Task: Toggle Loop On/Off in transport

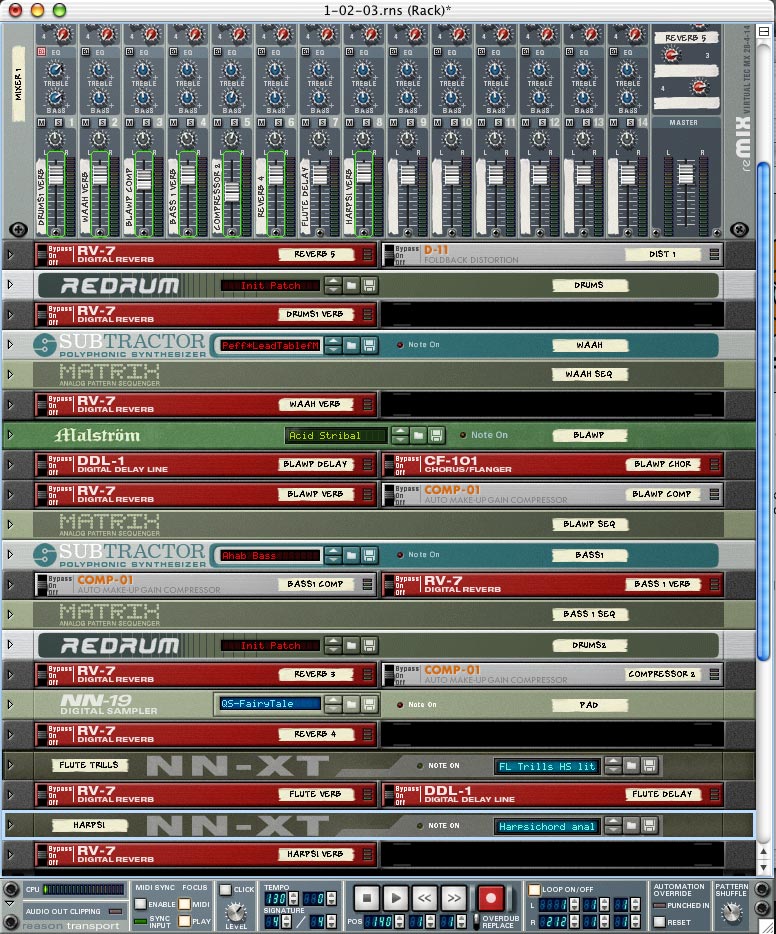Action: (x=534, y=889)
